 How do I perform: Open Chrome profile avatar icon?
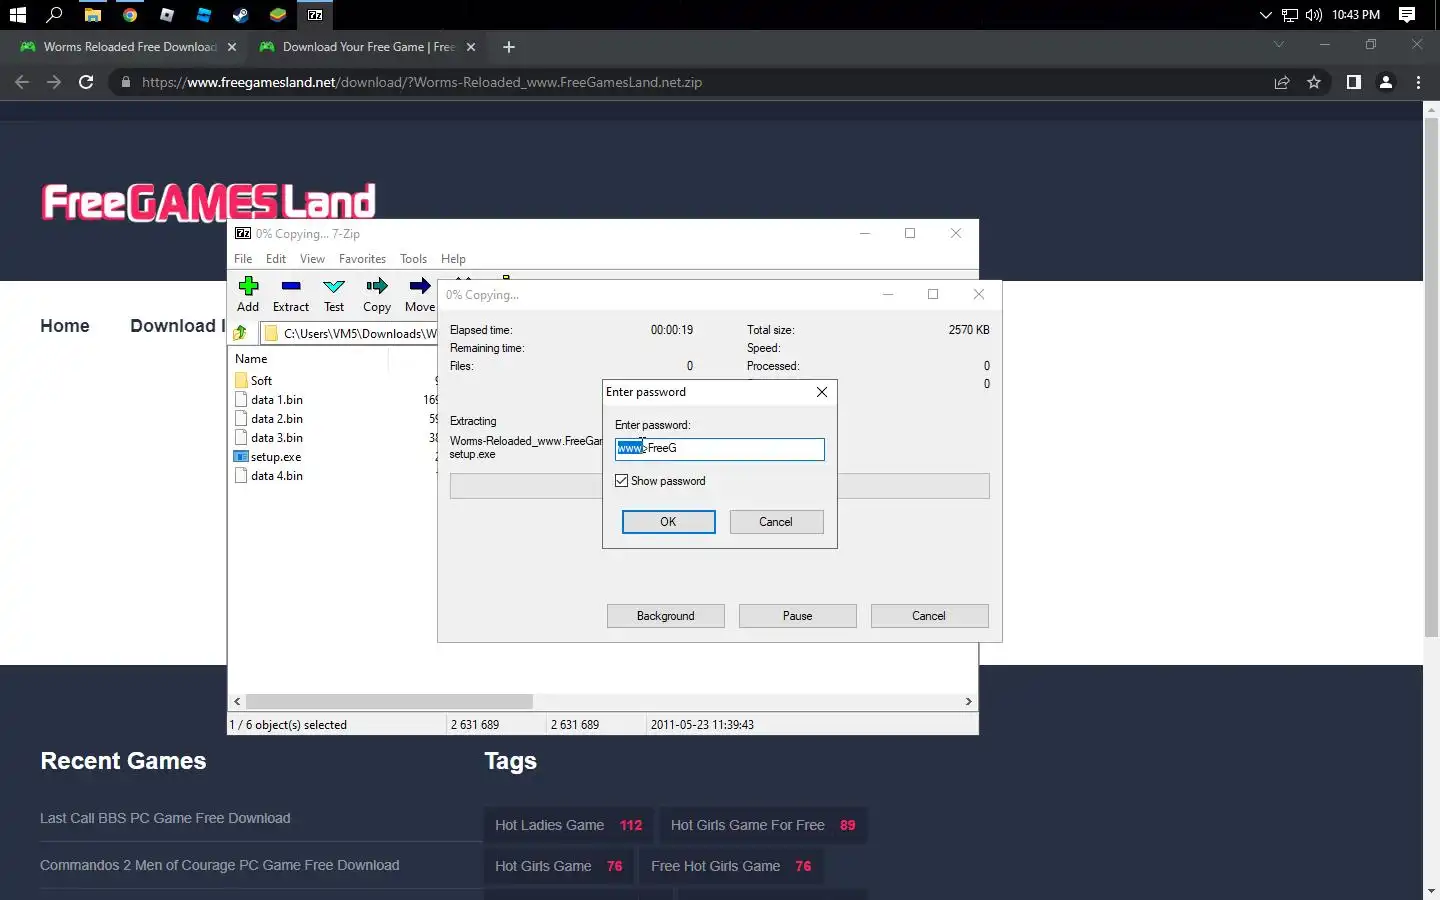(1386, 82)
